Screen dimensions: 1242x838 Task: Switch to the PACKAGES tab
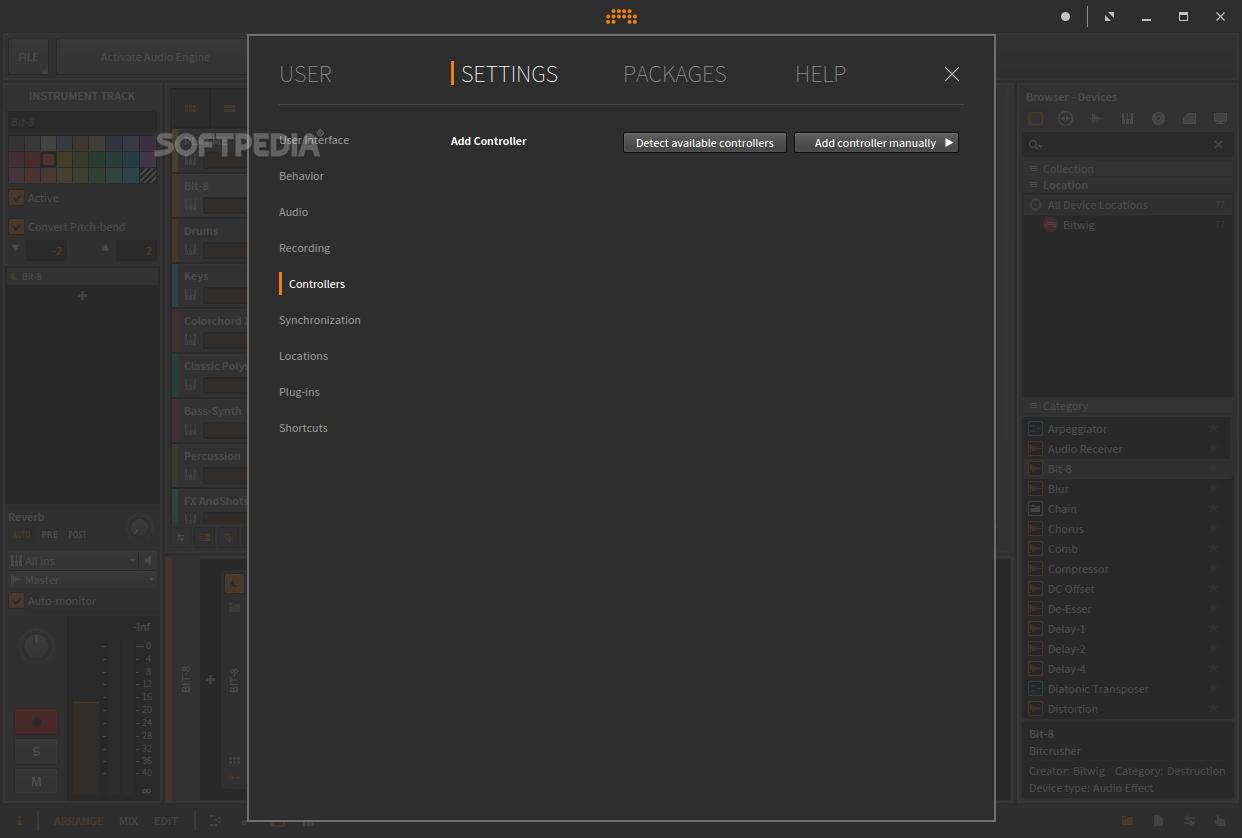[x=675, y=74]
